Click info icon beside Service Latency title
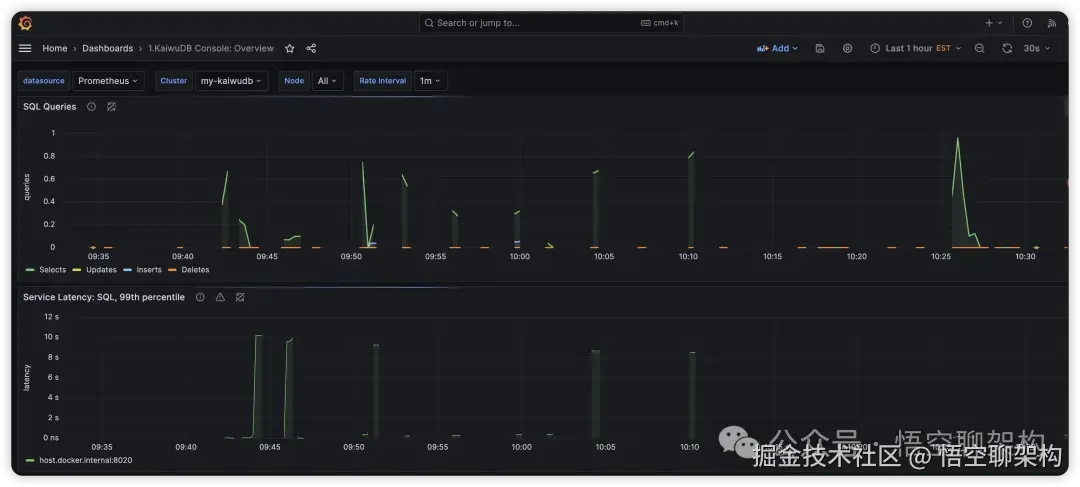This screenshot has width=1080, height=487. 200,298
